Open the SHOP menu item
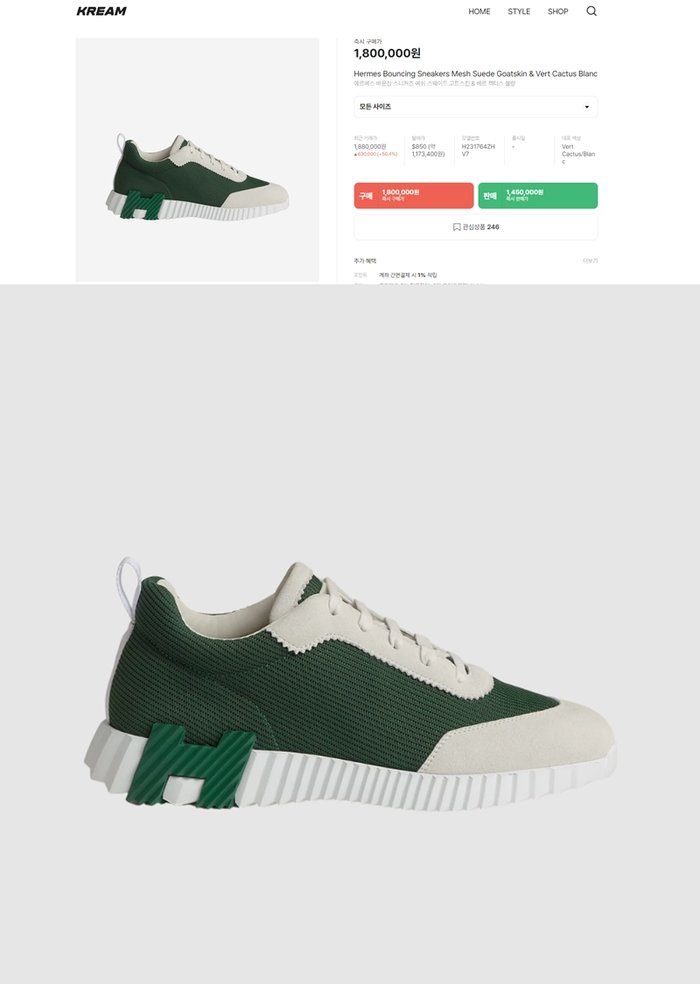The width and height of the screenshot is (700, 984). (557, 11)
